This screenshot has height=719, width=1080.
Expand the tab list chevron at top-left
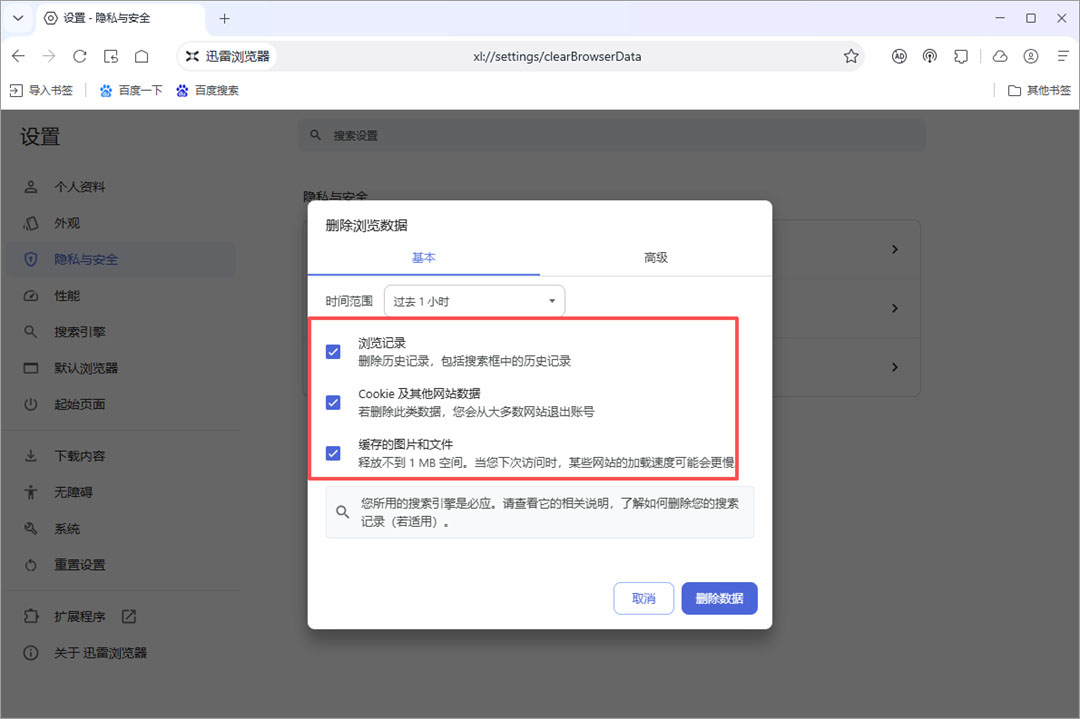[x=19, y=18]
